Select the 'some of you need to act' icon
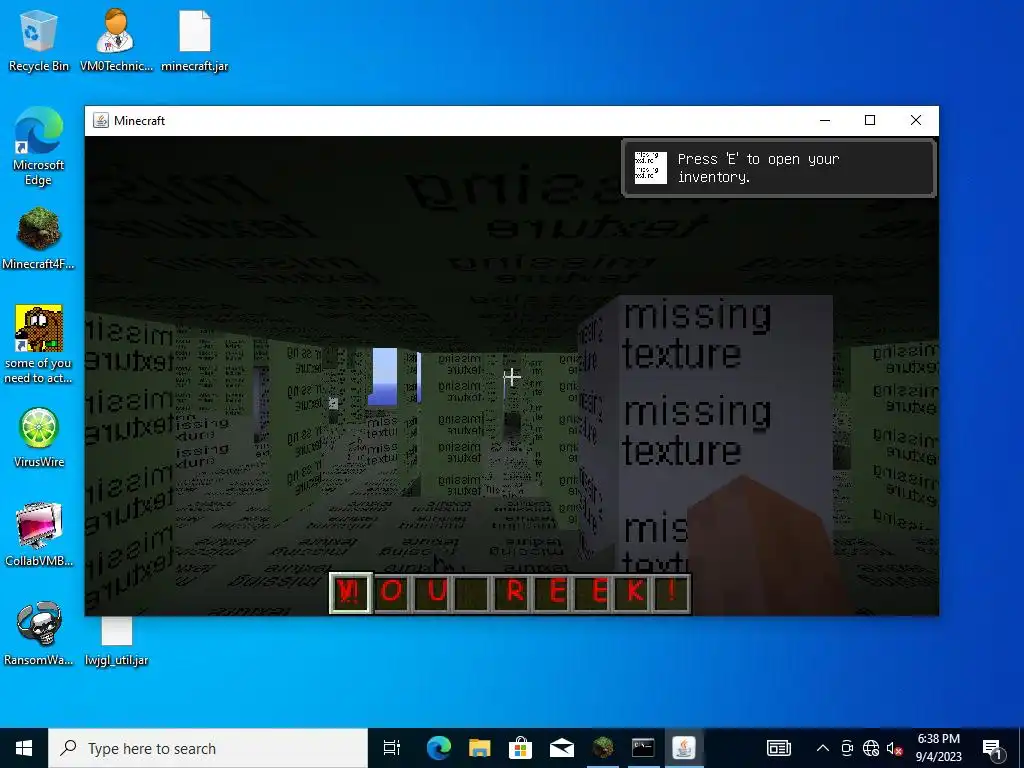Viewport: 1024px width, 768px height. pyautogui.click(x=39, y=344)
